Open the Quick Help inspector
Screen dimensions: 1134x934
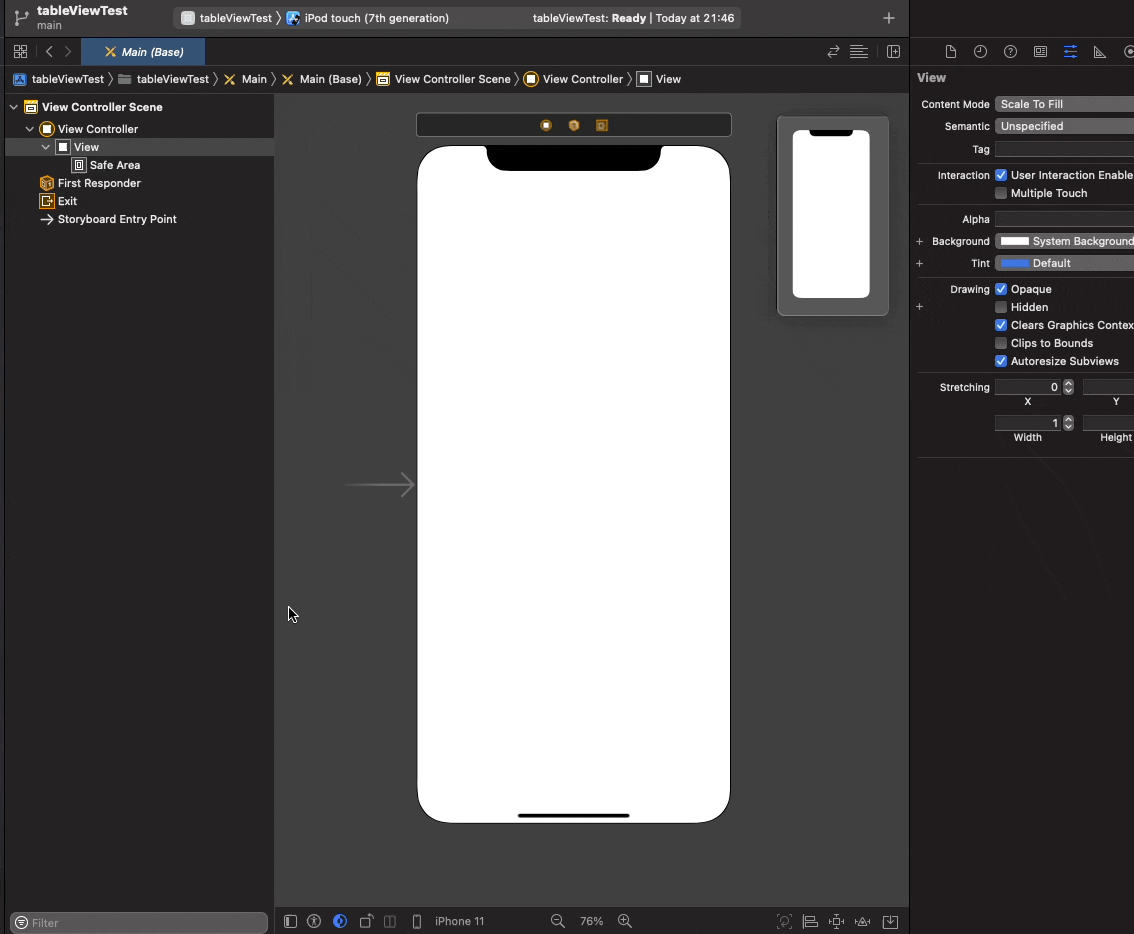pyautogui.click(x=1010, y=51)
